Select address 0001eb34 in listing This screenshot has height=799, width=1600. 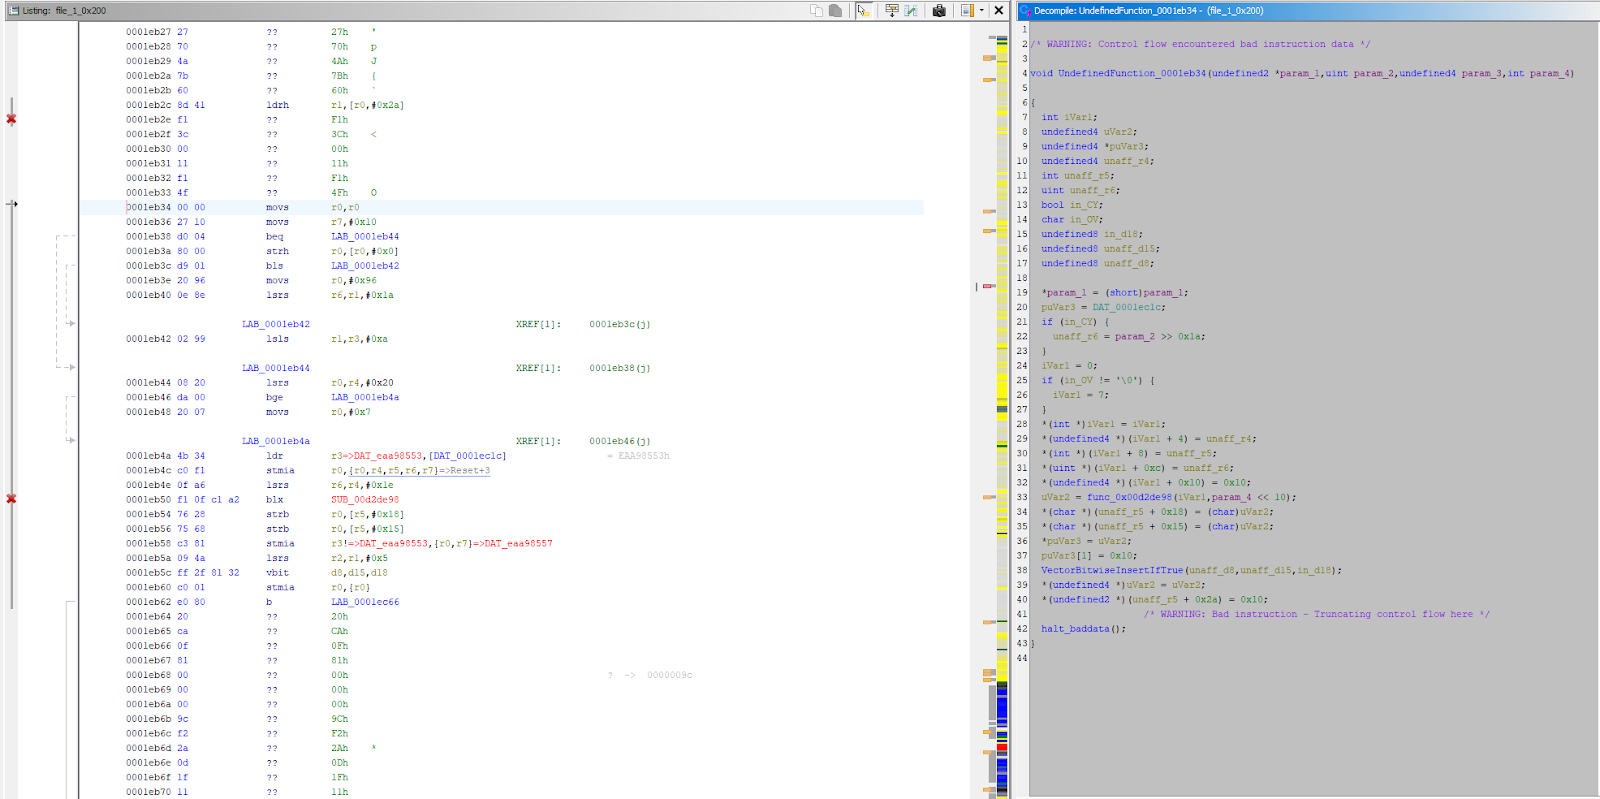(x=148, y=208)
